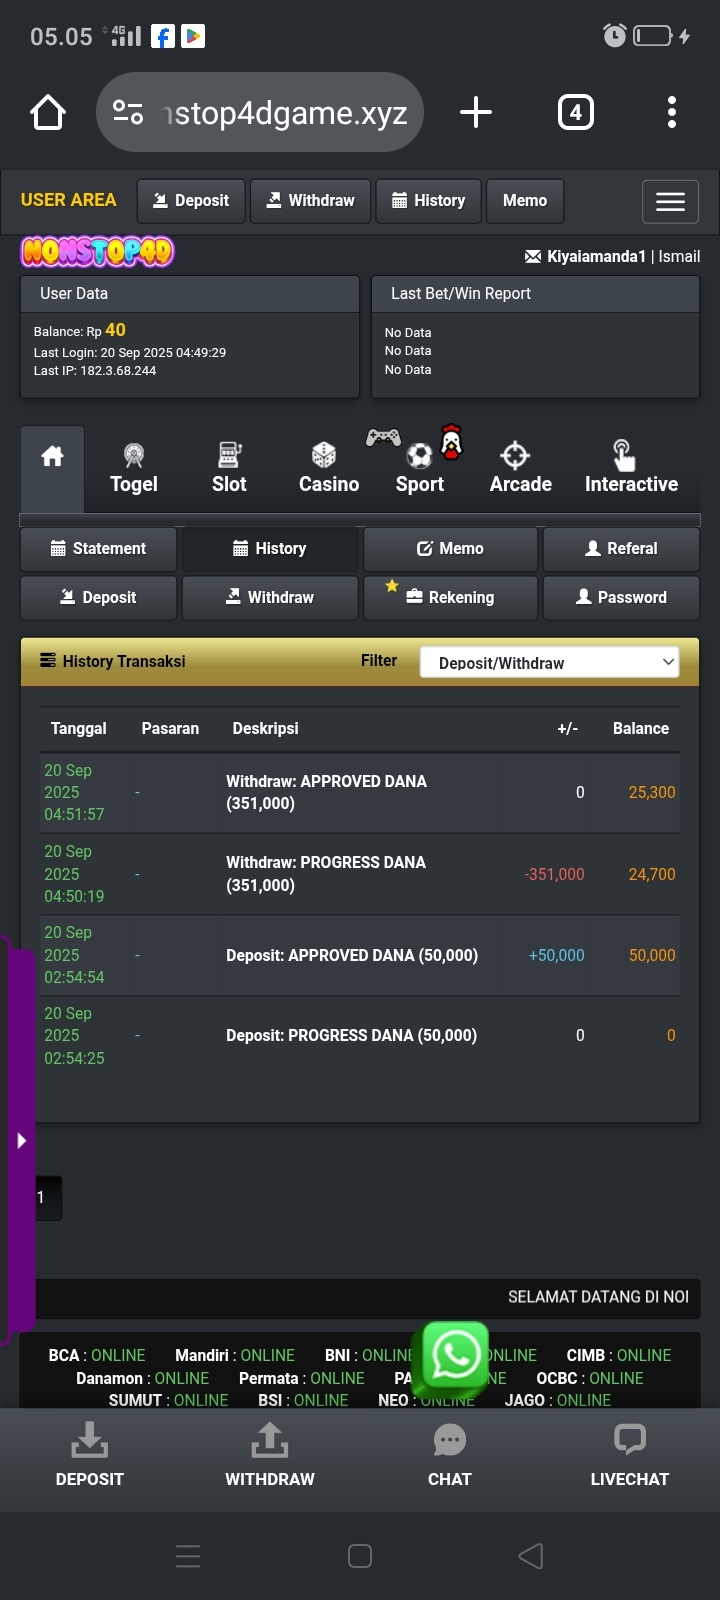Viewport: 720px width, 1600px height.
Task: Expand the purple side panel arrow
Action: (21, 1140)
